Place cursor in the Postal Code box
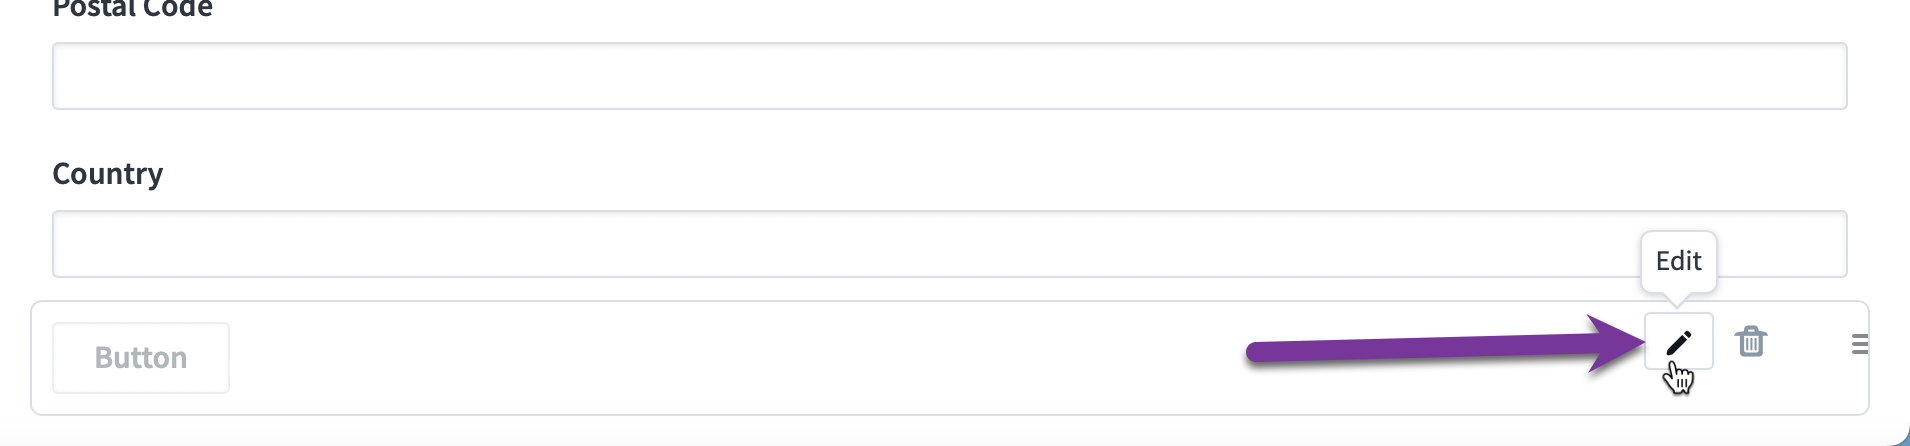Screen dimensions: 1910x446 click(949, 76)
